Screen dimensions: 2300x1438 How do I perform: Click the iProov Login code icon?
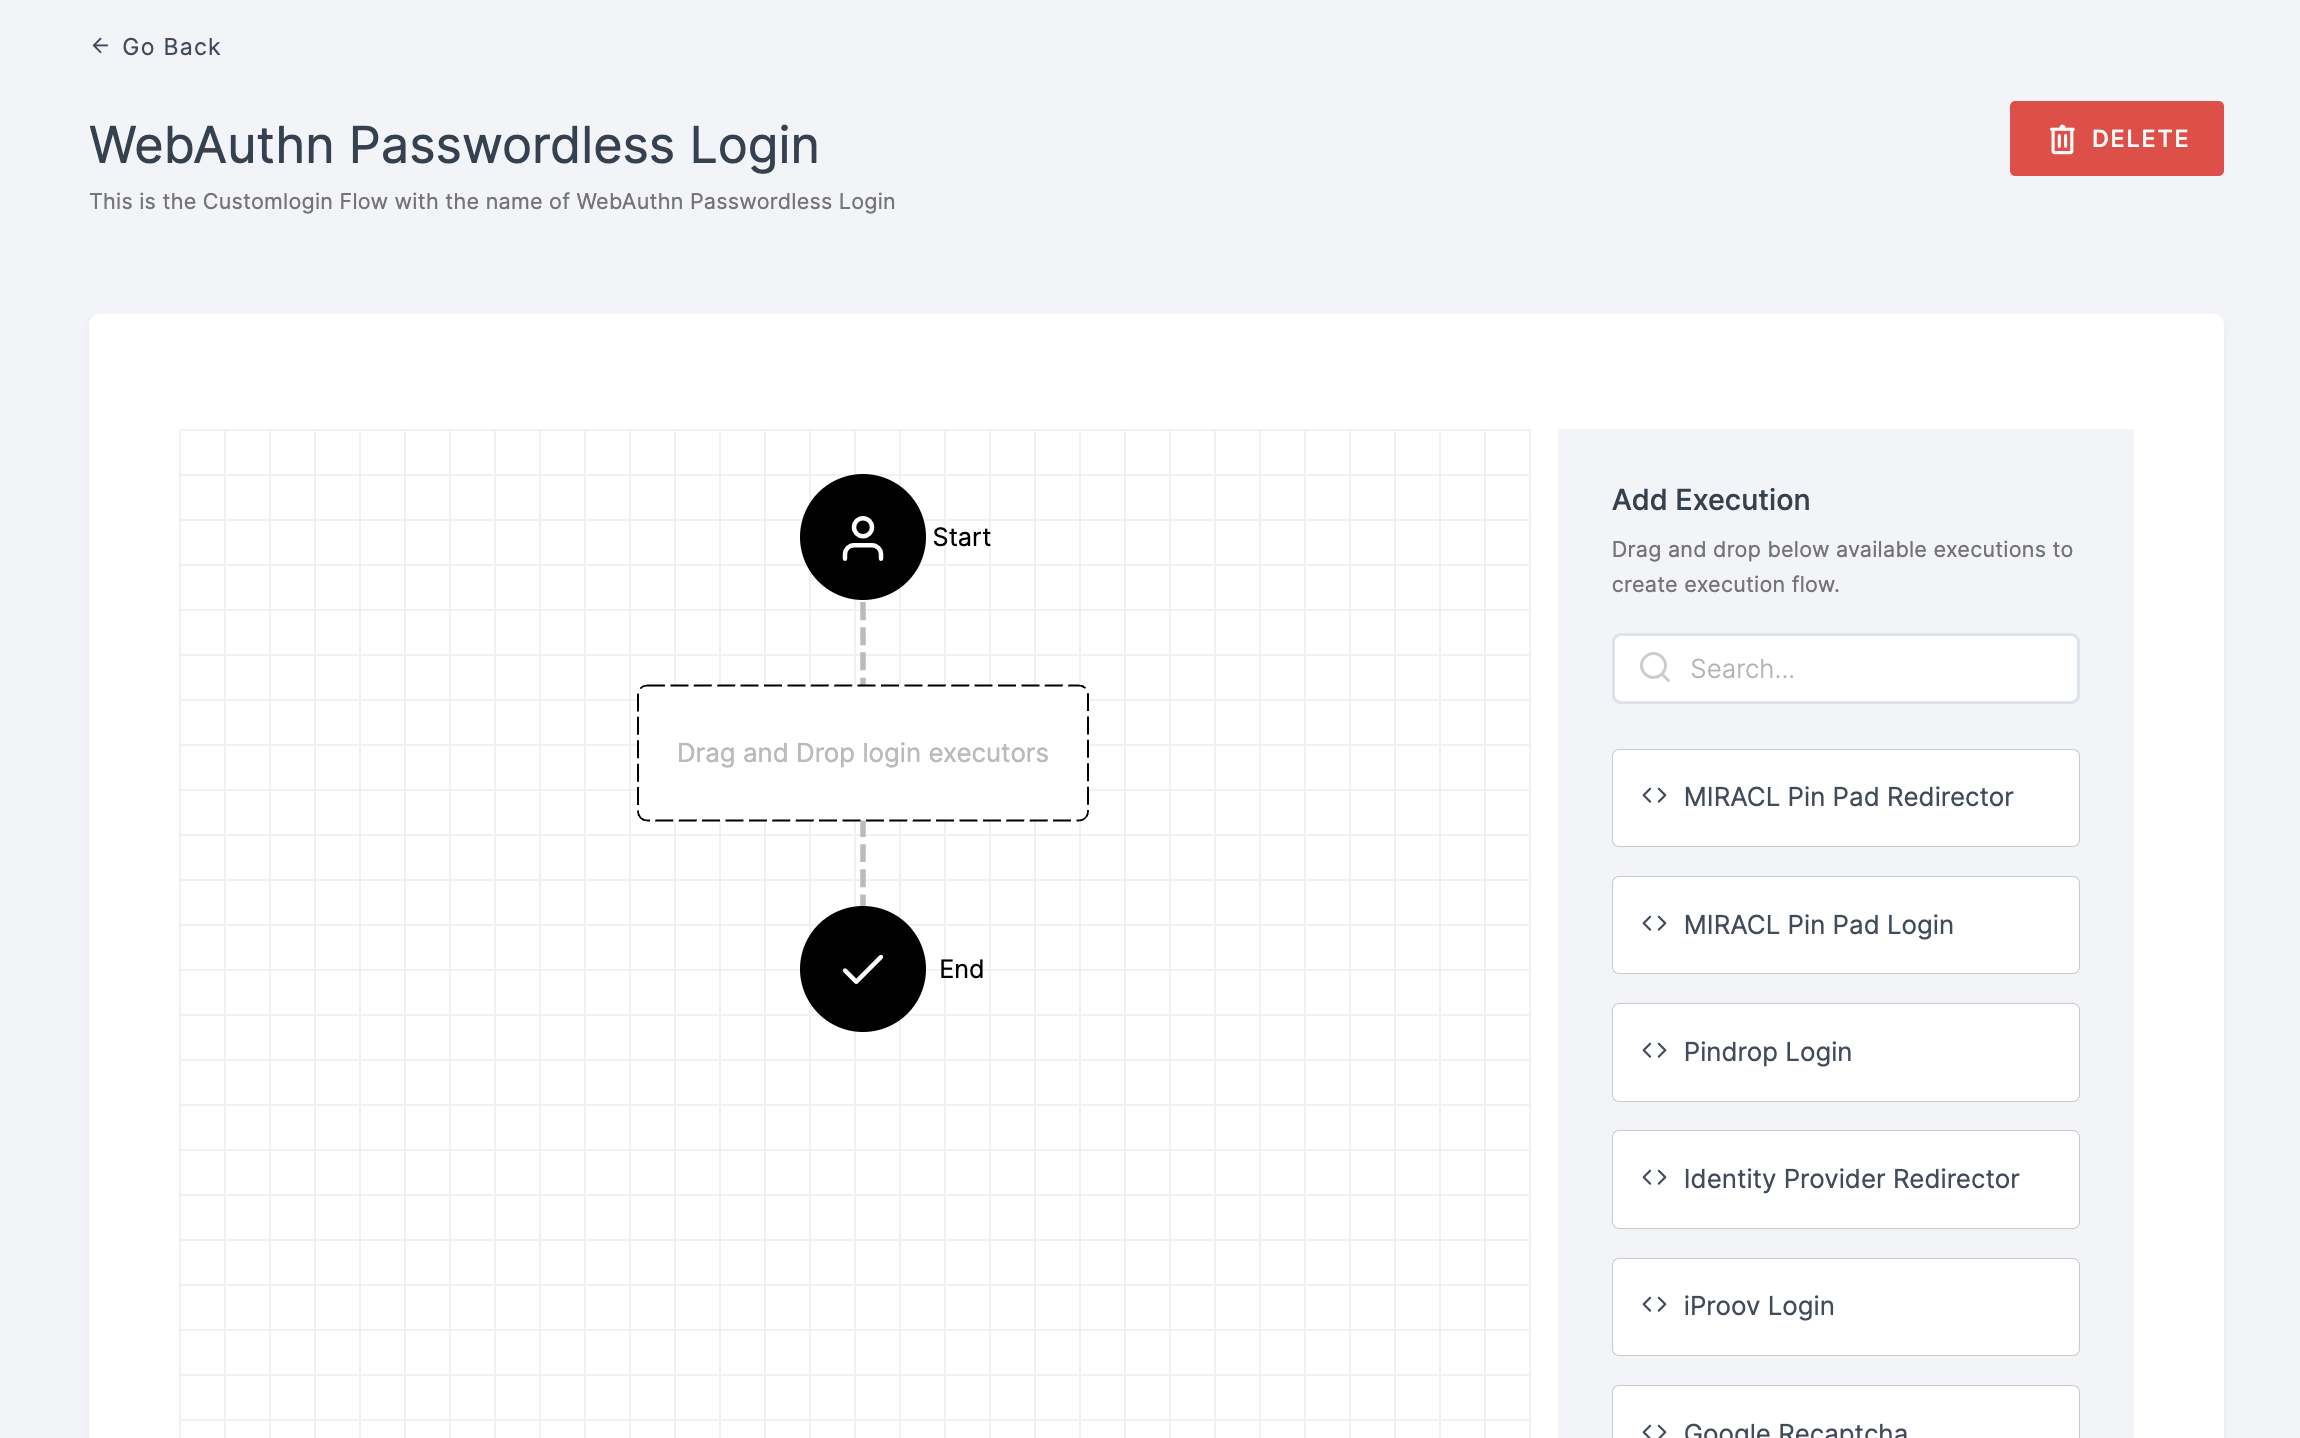(x=1654, y=1305)
